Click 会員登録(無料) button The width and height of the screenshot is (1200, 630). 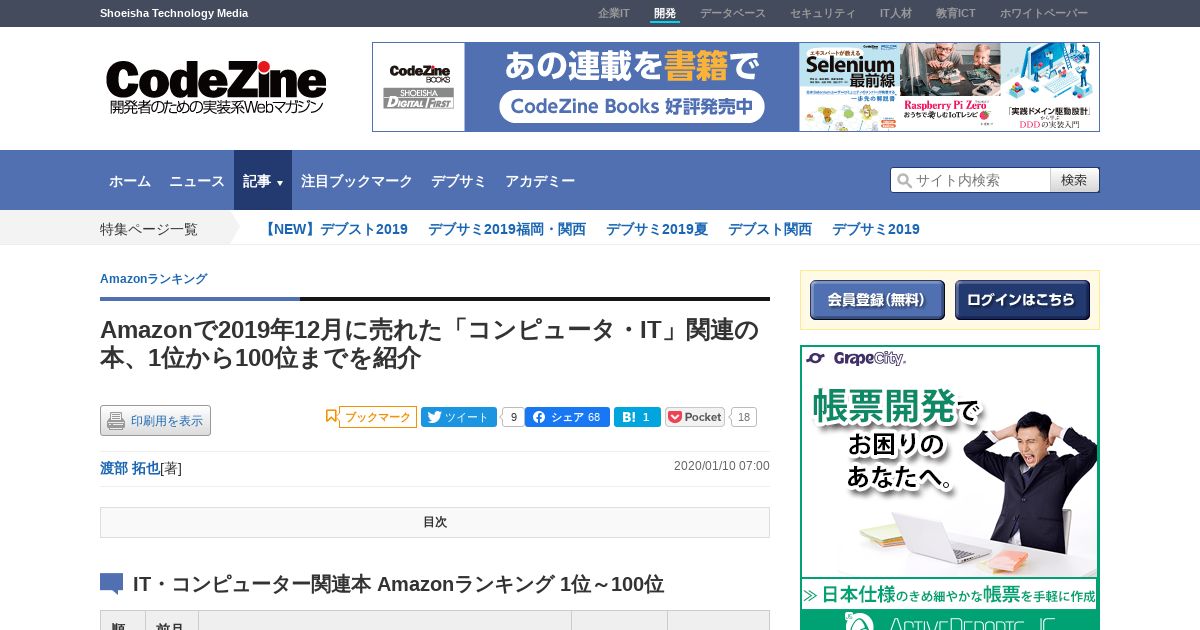tap(877, 300)
